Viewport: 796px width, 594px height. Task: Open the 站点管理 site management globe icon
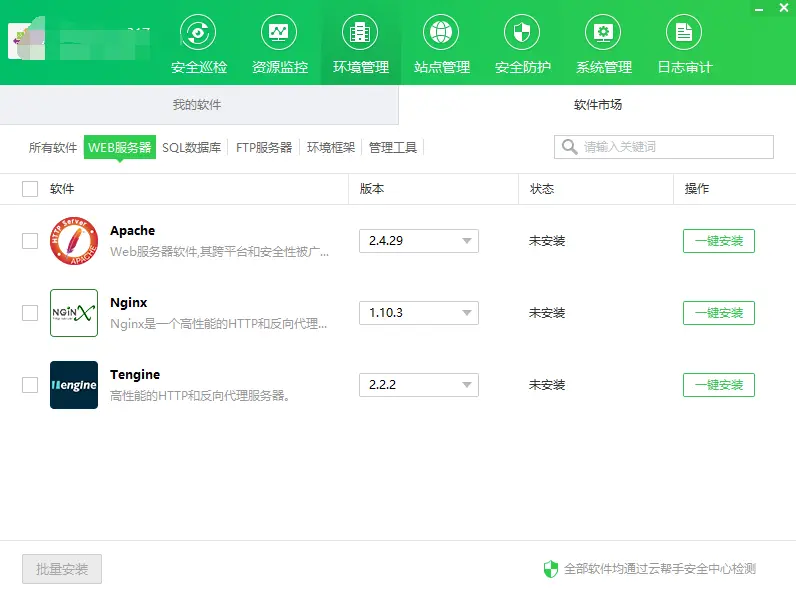click(441, 32)
